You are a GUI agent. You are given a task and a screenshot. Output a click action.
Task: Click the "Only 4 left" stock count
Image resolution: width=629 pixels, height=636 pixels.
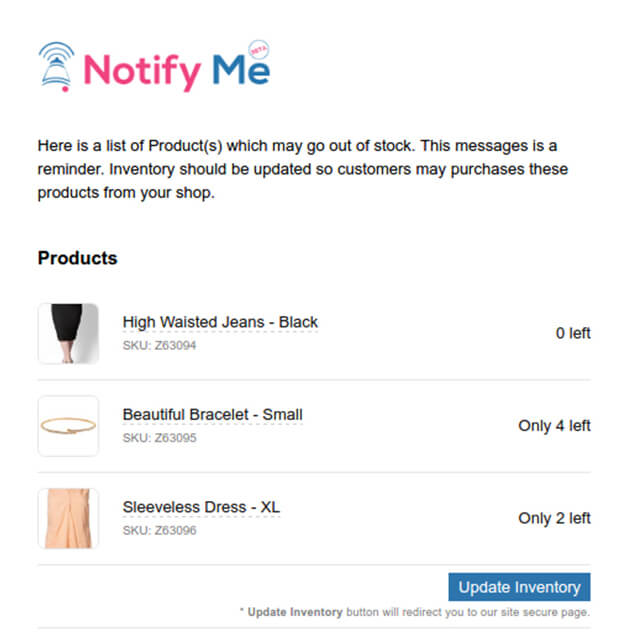[x=554, y=426]
